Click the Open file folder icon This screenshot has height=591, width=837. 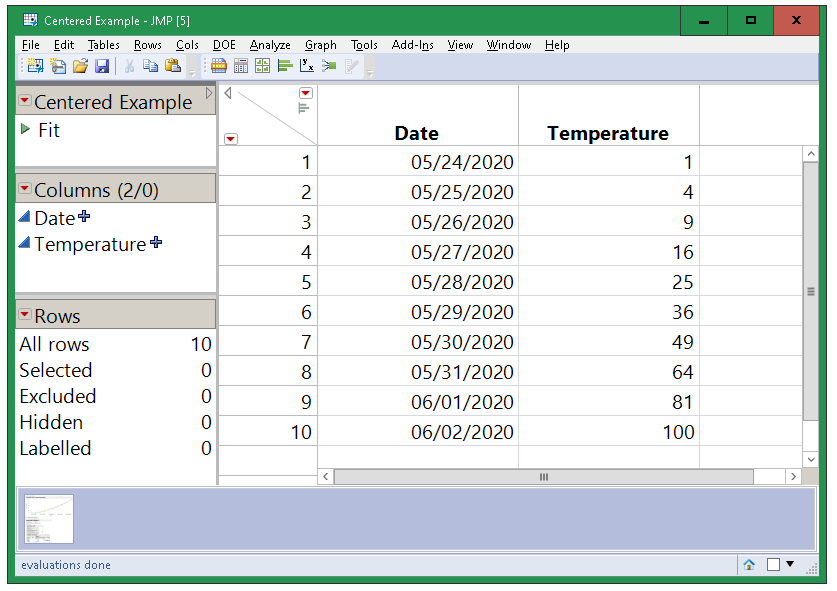click(80, 66)
